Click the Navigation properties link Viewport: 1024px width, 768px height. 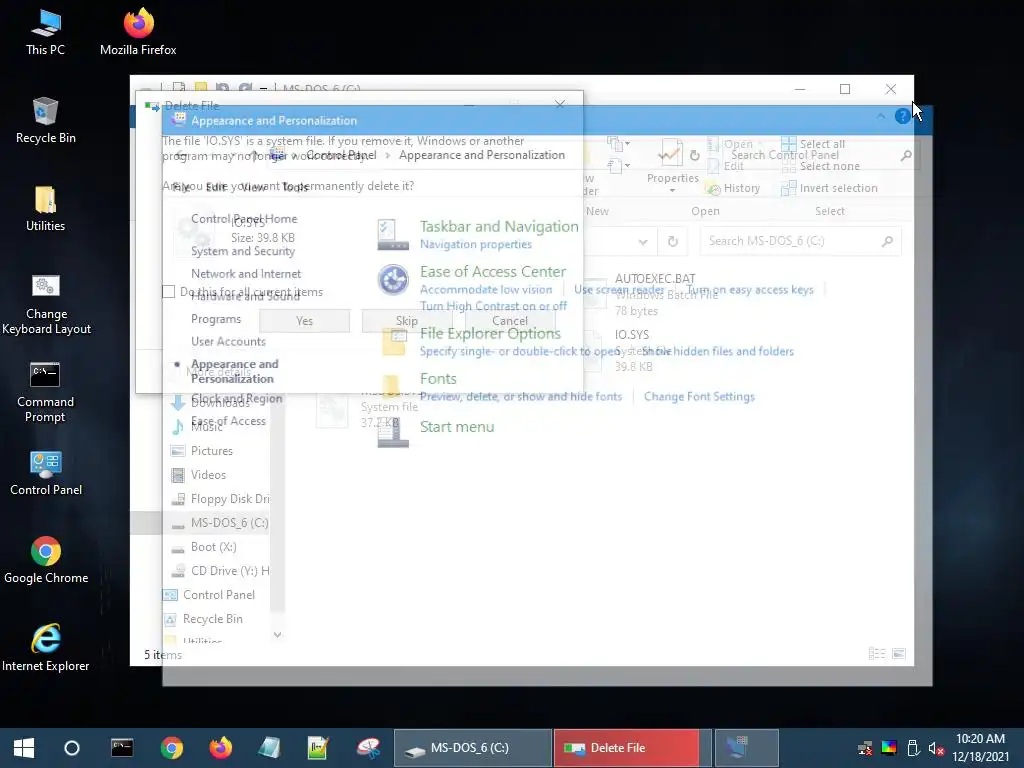pos(476,244)
